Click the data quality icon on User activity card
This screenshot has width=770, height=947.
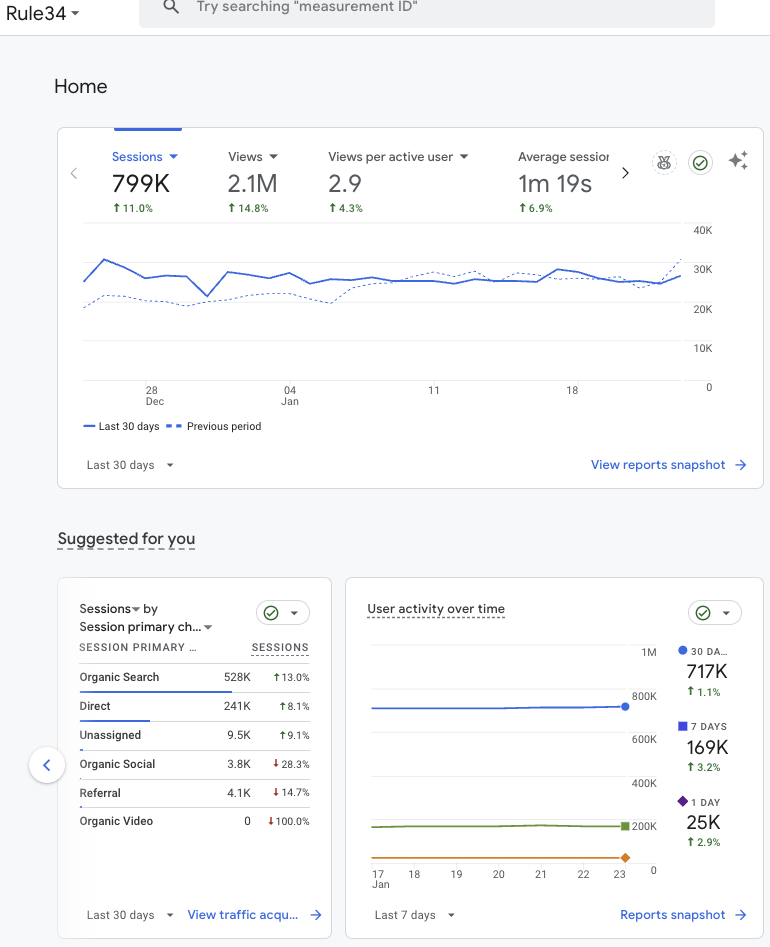pos(705,612)
